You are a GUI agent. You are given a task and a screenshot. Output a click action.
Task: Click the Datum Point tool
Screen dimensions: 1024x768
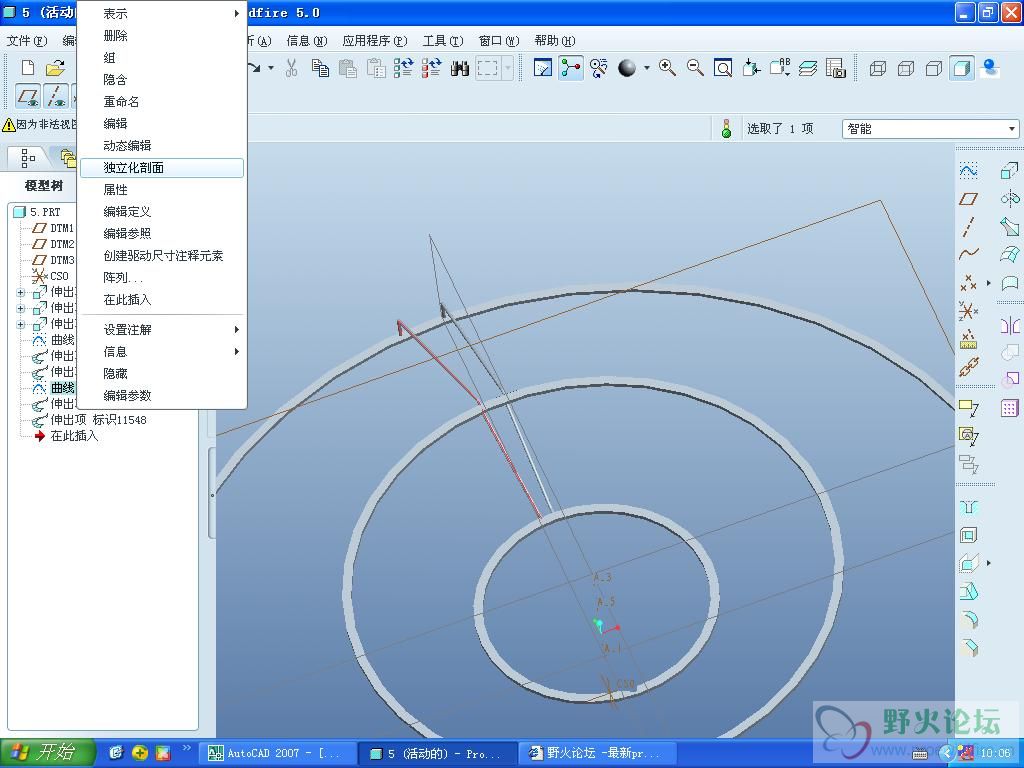point(968,283)
